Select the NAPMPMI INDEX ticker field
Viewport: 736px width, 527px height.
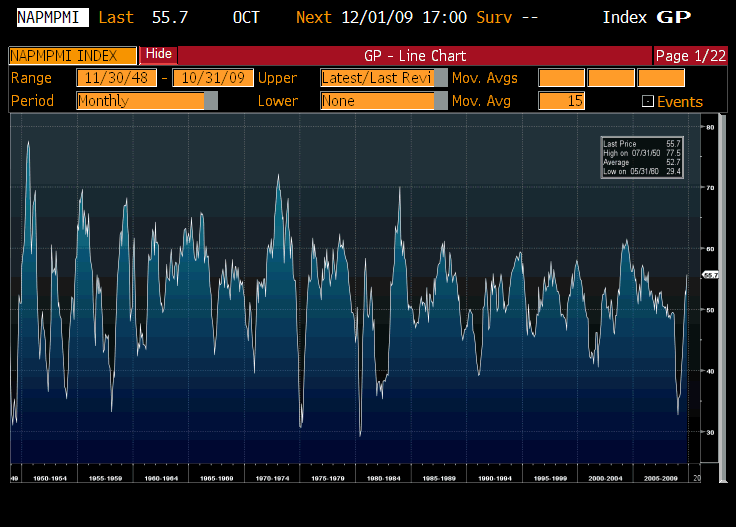[x=72, y=56]
